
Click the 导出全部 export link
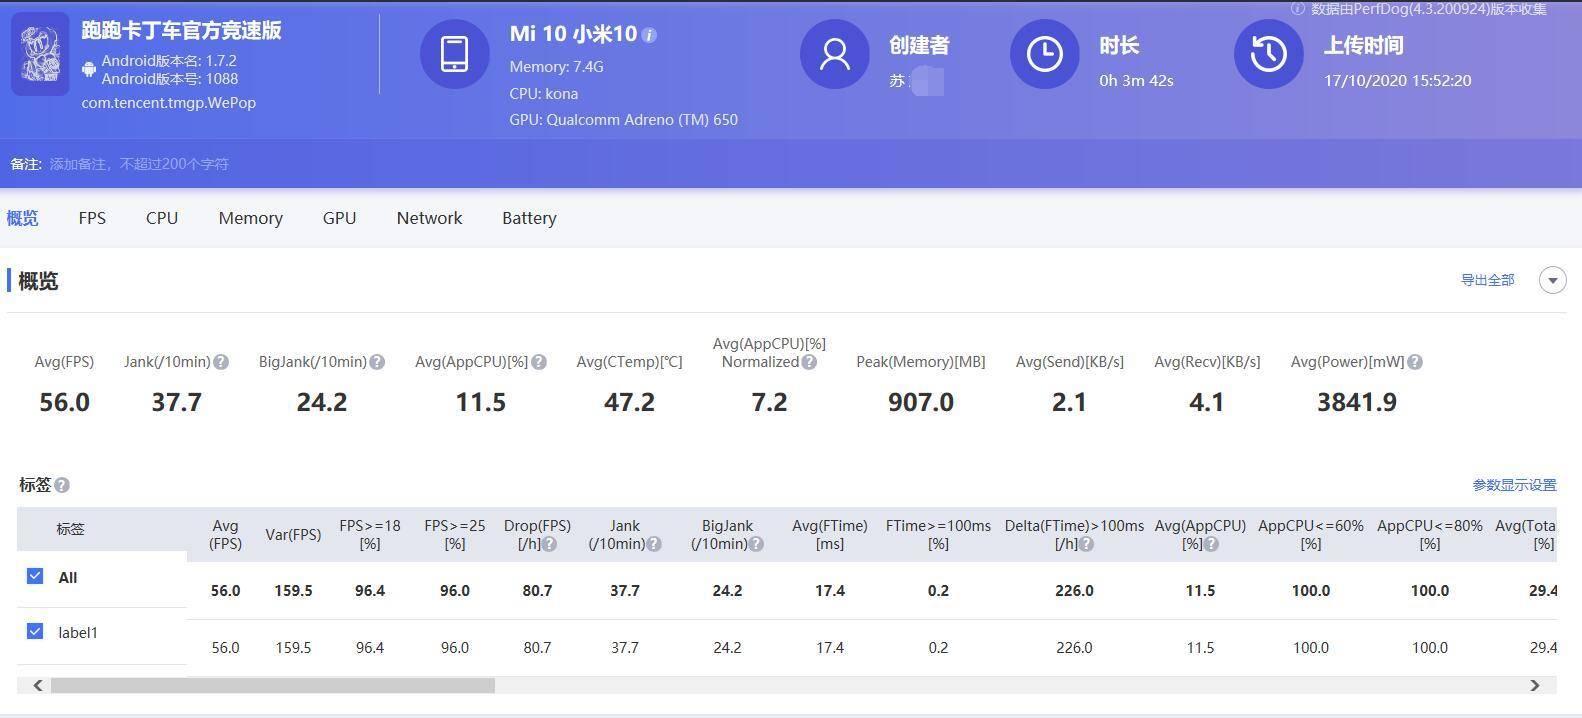(1487, 280)
